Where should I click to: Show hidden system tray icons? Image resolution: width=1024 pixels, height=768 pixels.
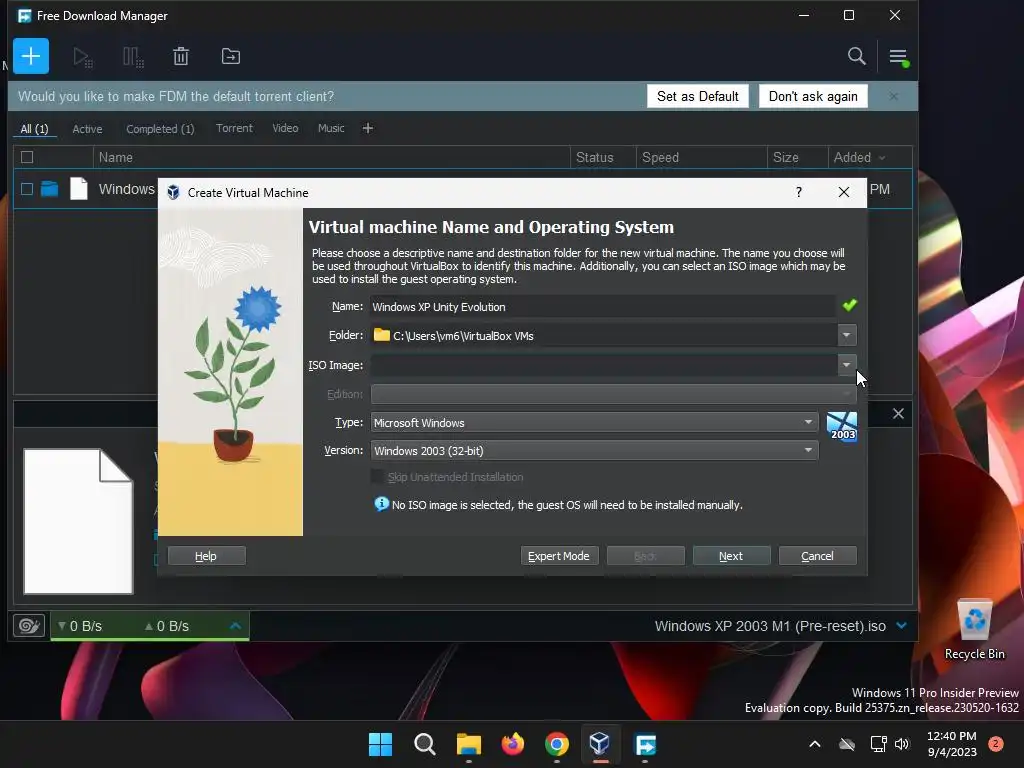coord(815,744)
